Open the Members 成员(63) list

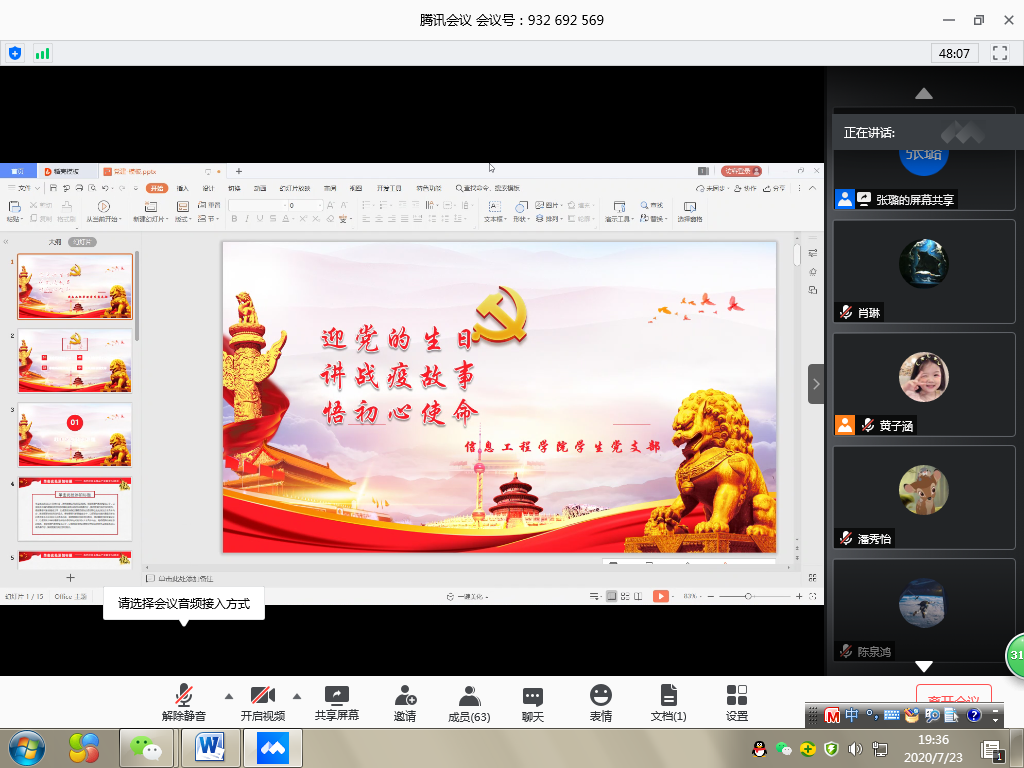(469, 703)
